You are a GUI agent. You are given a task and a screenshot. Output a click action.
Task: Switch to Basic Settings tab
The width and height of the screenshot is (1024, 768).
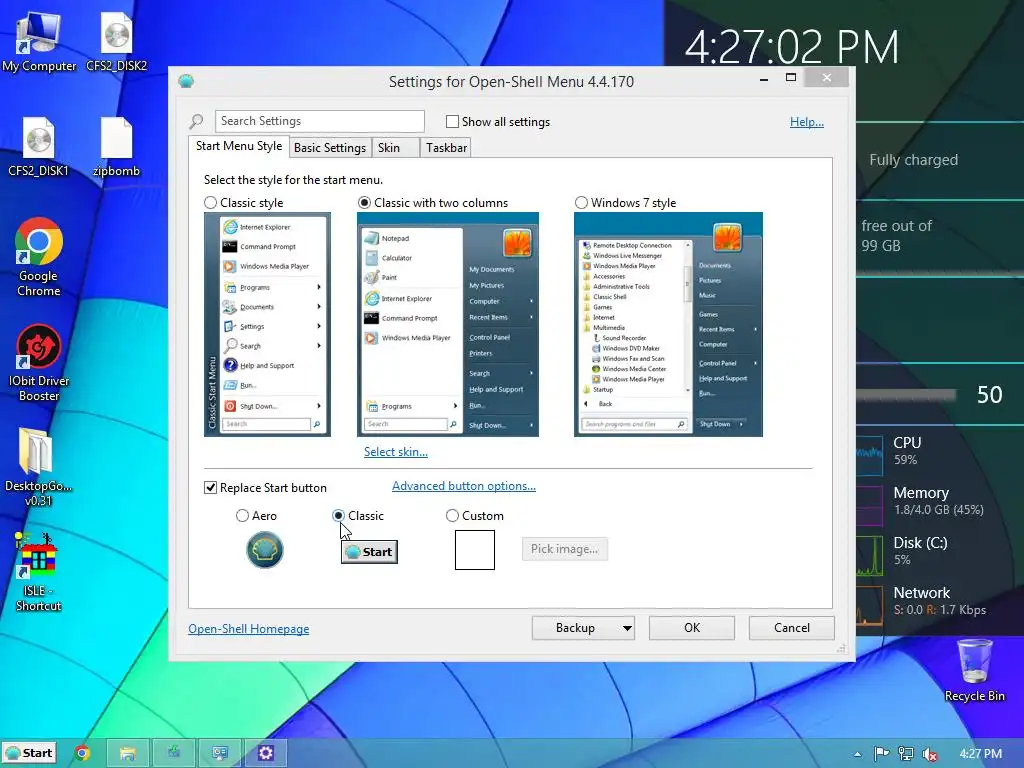coord(330,148)
